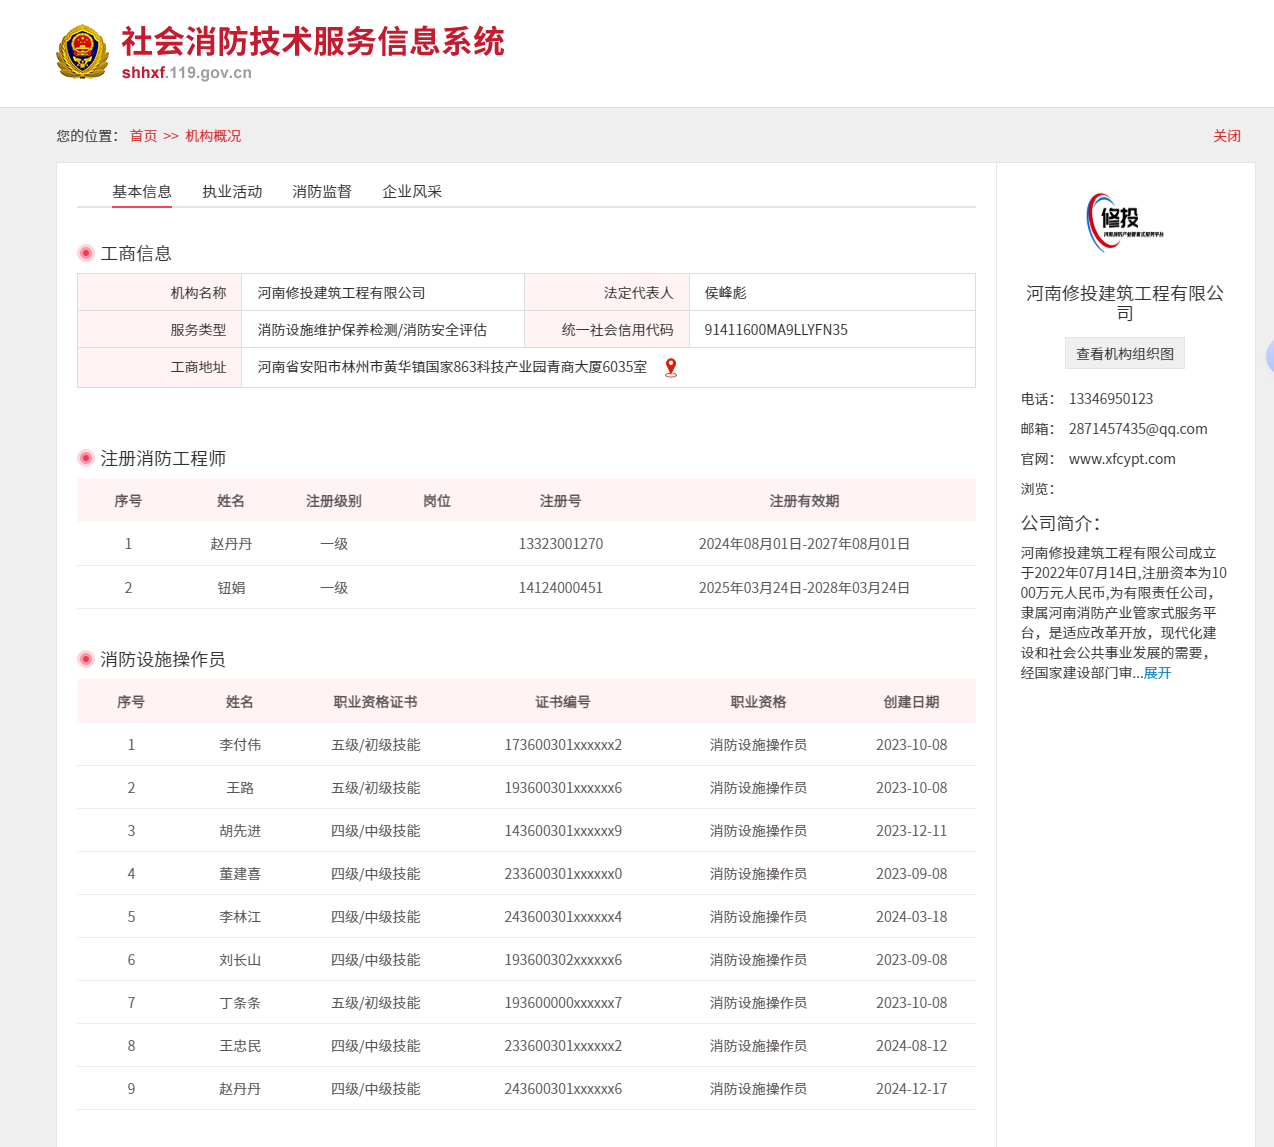The height and width of the screenshot is (1147, 1274).
Task: Click the 公司简介 heading
Action: tap(1060, 523)
